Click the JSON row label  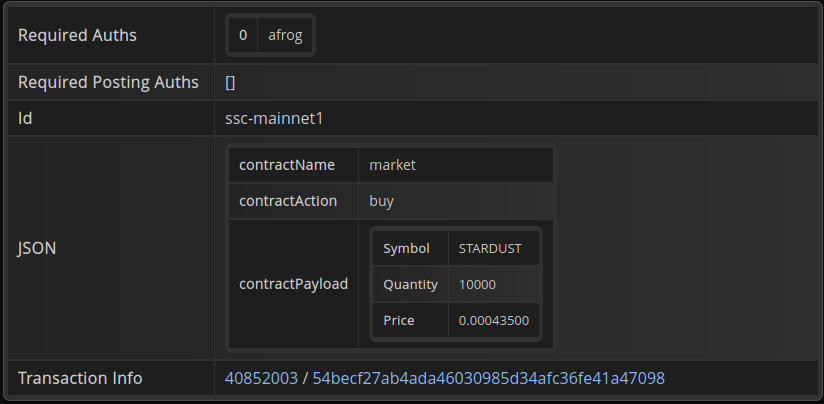37,248
